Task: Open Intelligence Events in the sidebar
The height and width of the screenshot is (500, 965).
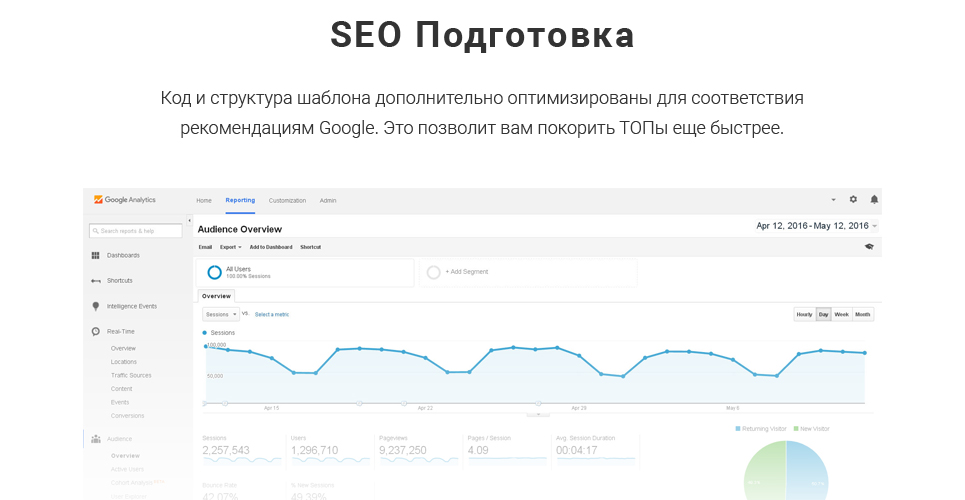Action: tap(132, 306)
